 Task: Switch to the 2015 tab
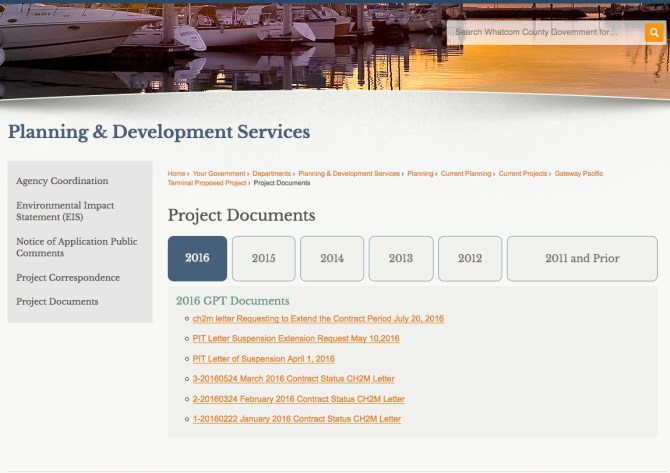pyautogui.click(x=263, y=258)
